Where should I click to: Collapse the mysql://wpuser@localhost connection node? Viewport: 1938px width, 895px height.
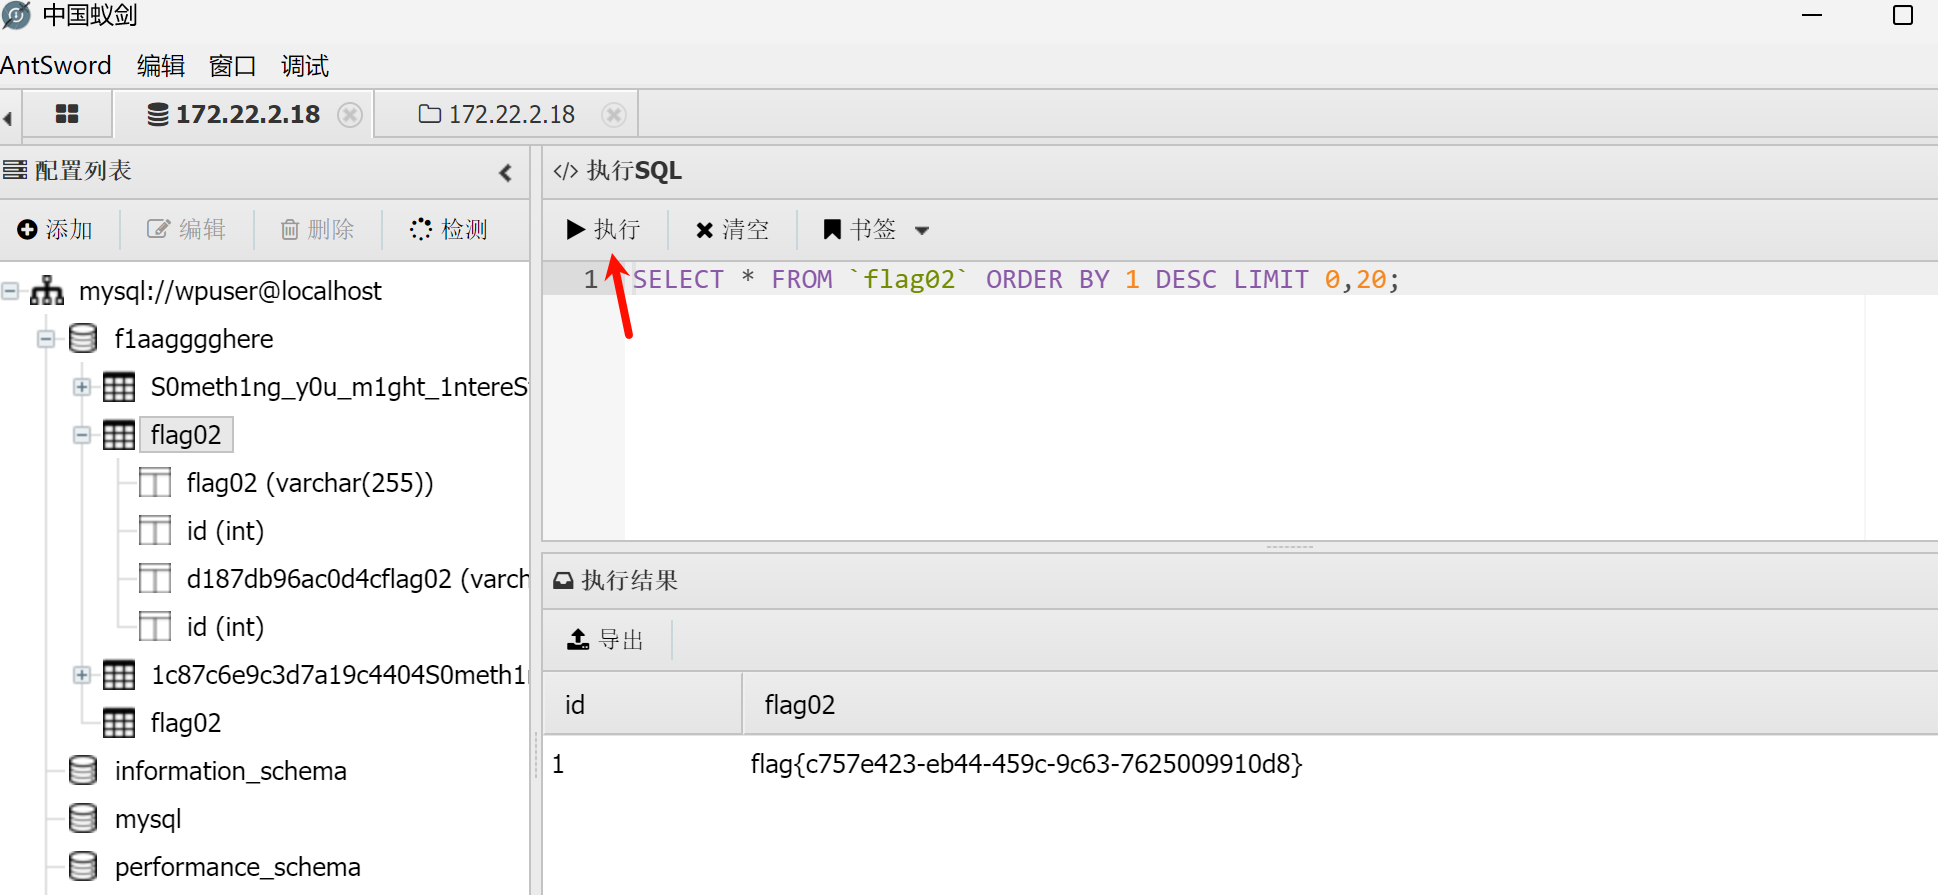11,291
